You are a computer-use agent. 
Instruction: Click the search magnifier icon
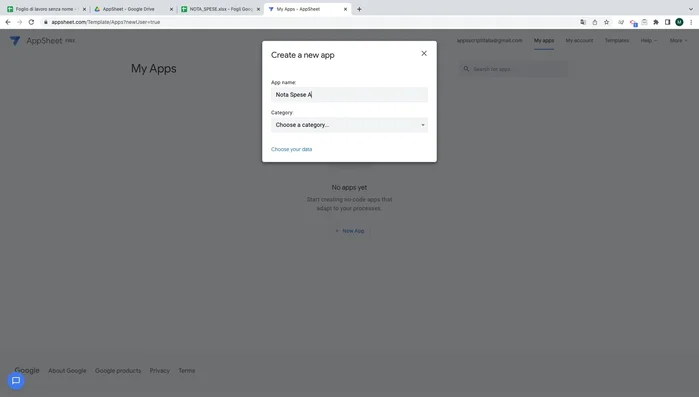466,69
